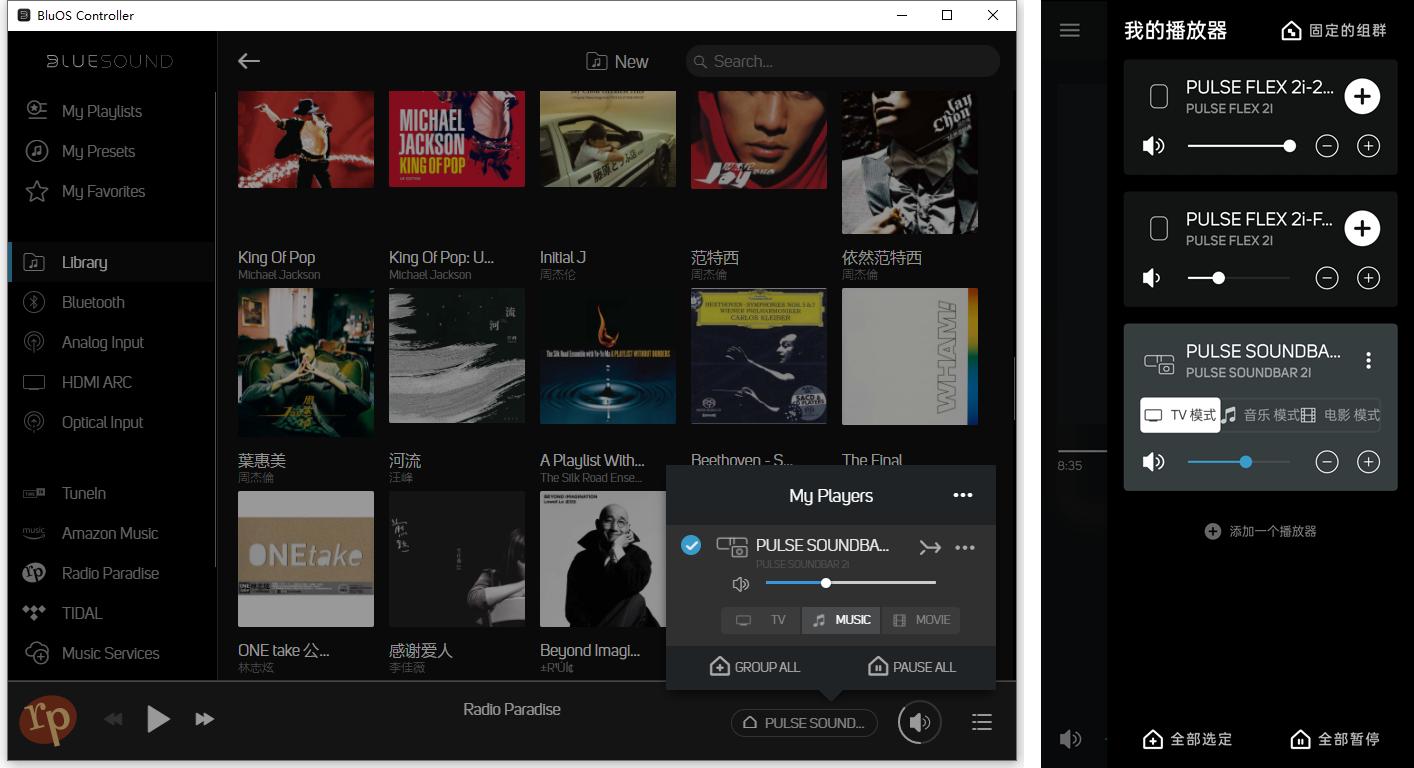1414x768 pixels.
Task: Add first PULSE FLEX 2i to group
Action: 1361,96
